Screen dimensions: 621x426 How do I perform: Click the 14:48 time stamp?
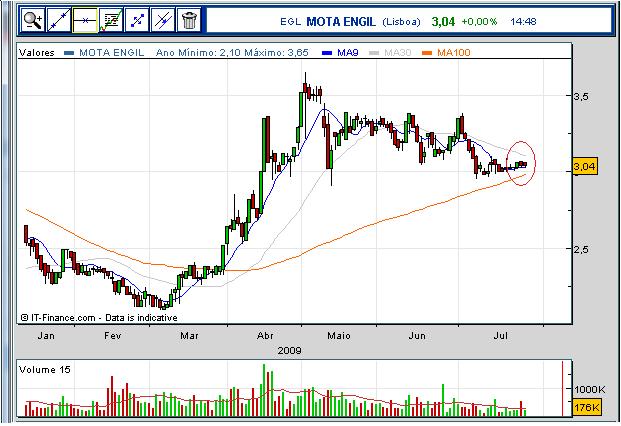point(523,21)
